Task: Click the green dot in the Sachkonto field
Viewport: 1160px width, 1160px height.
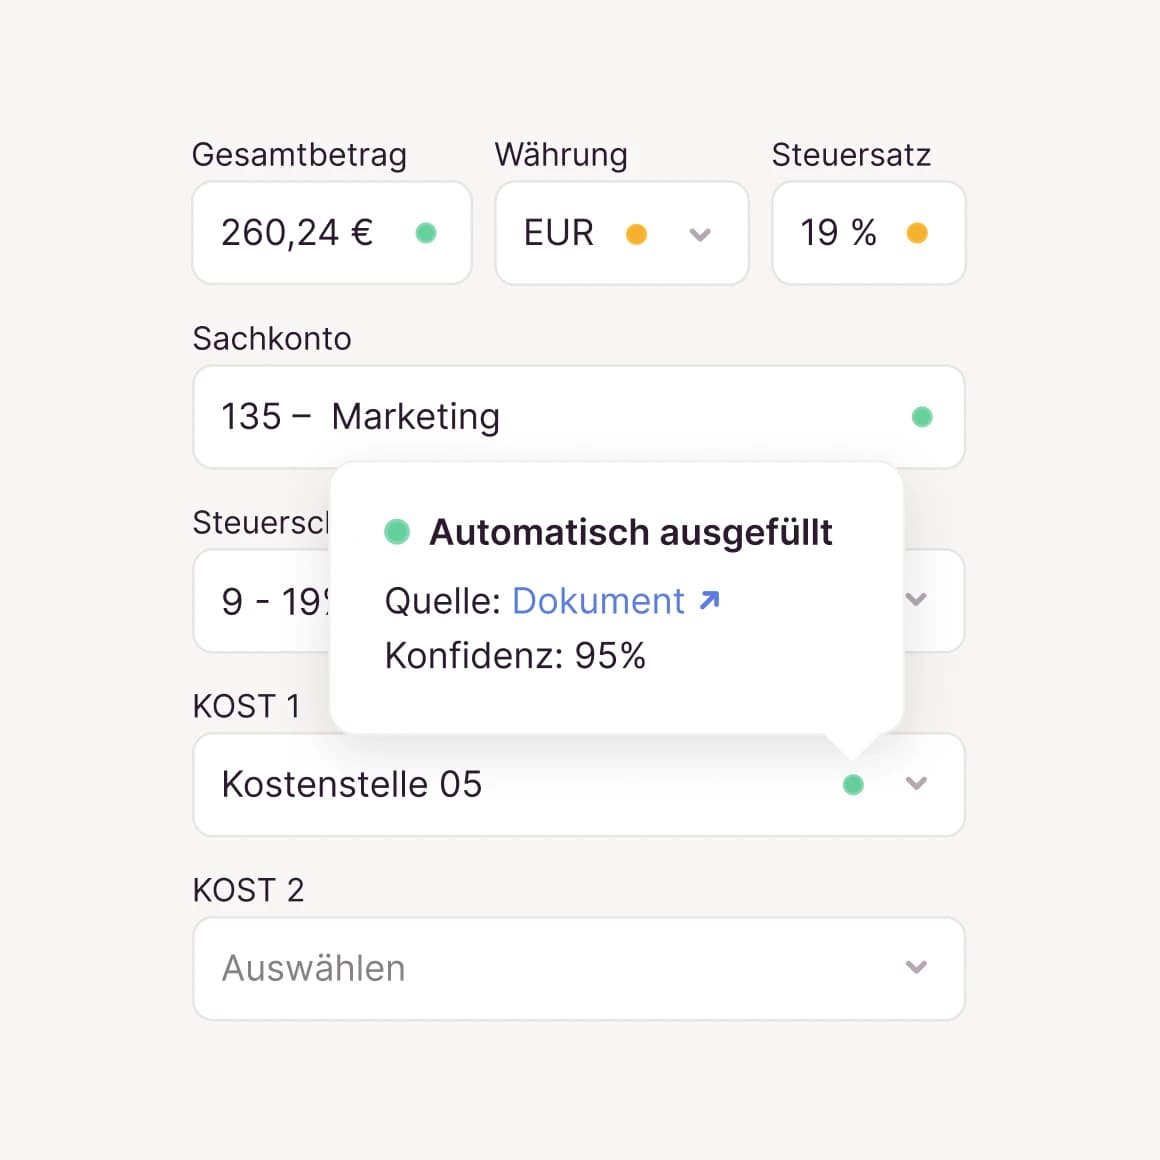Action: click(x=921, y=417)
